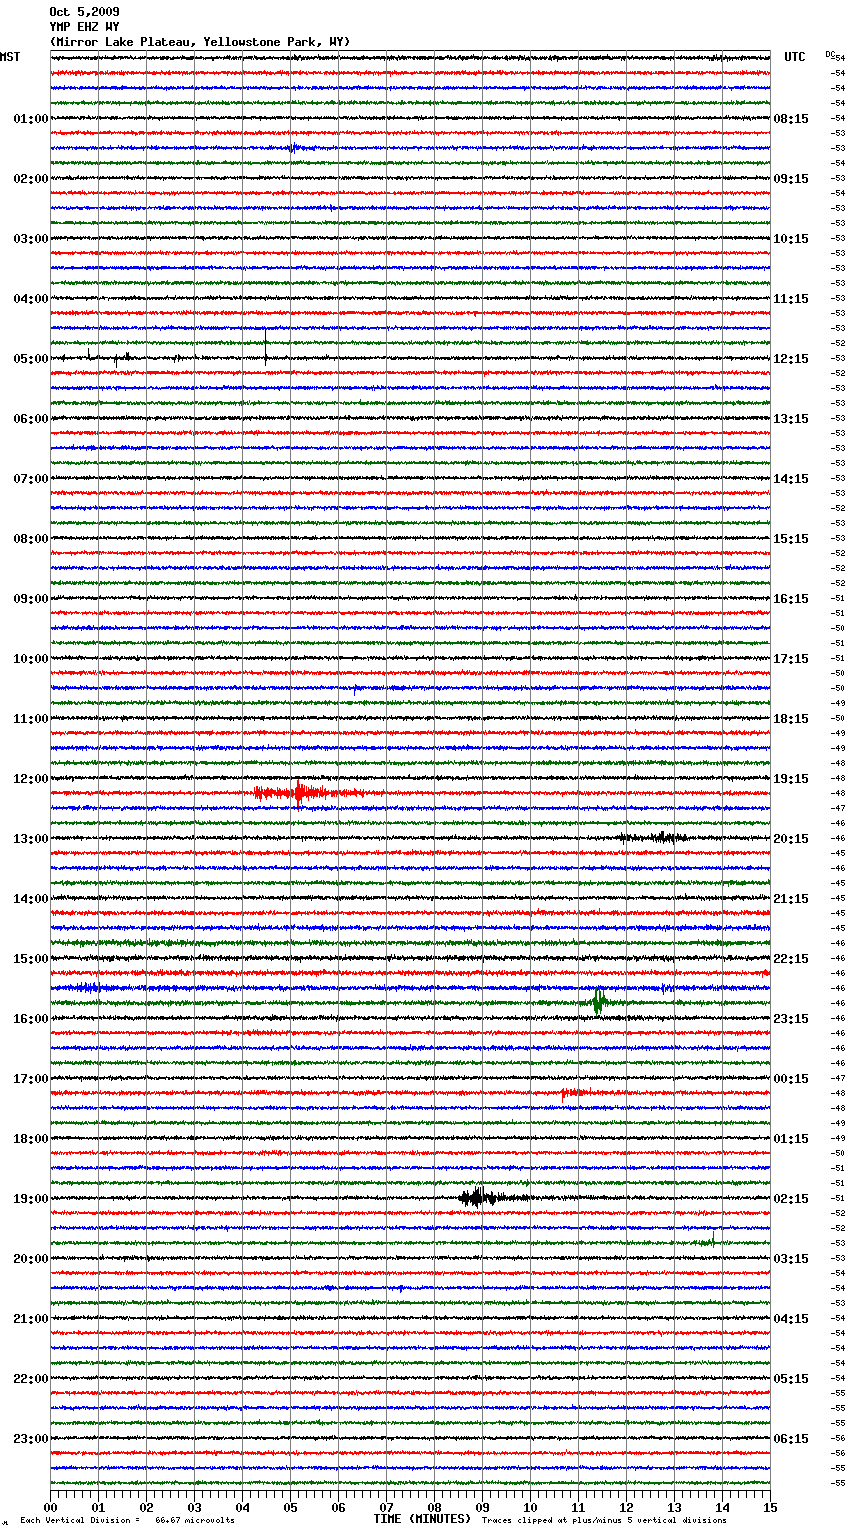The height and width of the screenshot is (1534, 850).
Task: Click the 22:15 UTC time label
Action: click(791, 959)
